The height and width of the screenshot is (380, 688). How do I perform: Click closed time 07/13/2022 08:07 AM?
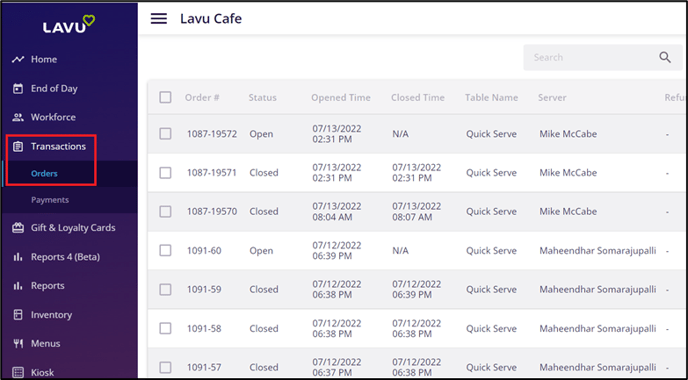pyautogui.click(x=416, y=212)
